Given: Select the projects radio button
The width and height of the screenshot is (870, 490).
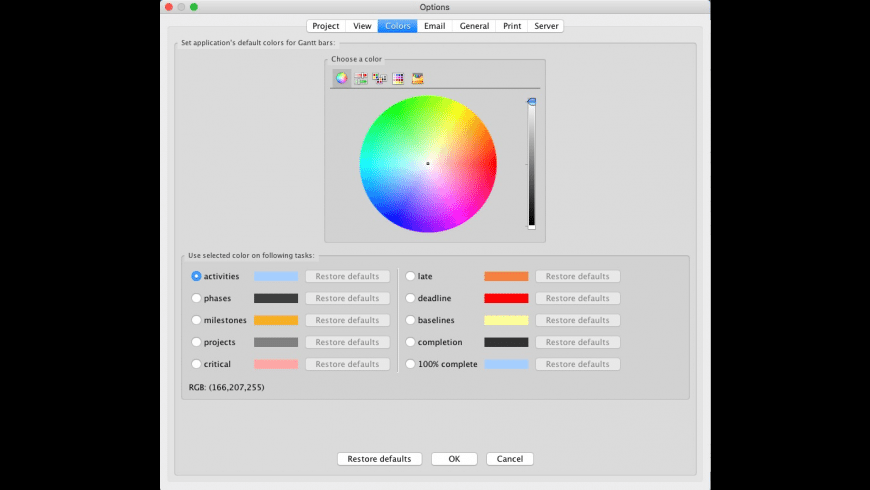Looking at the screenshot, I should click(196, 342).
